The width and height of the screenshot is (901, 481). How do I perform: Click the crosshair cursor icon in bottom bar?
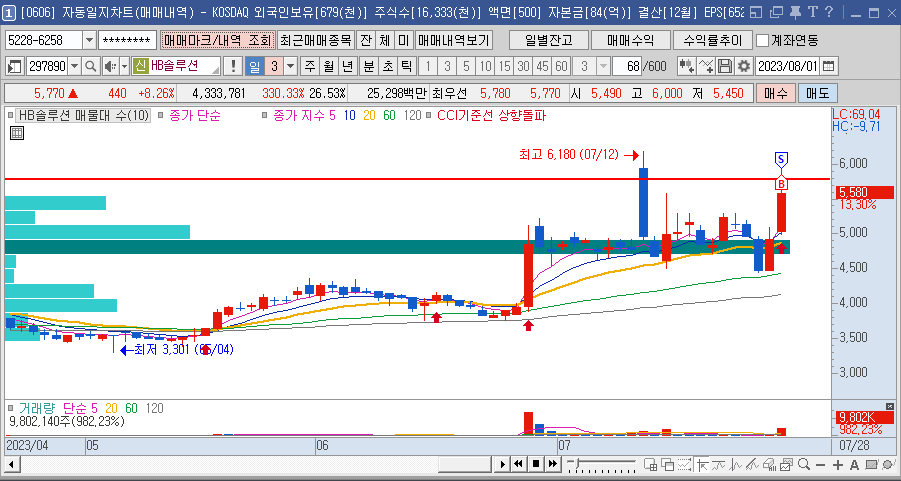(x=703, y=464)
